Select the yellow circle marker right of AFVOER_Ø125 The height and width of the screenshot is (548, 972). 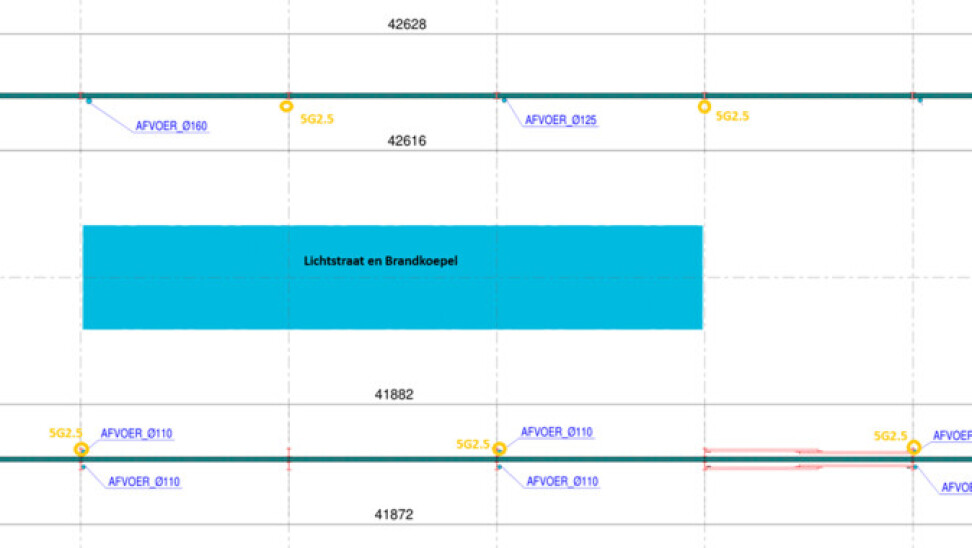coord(704,106)
